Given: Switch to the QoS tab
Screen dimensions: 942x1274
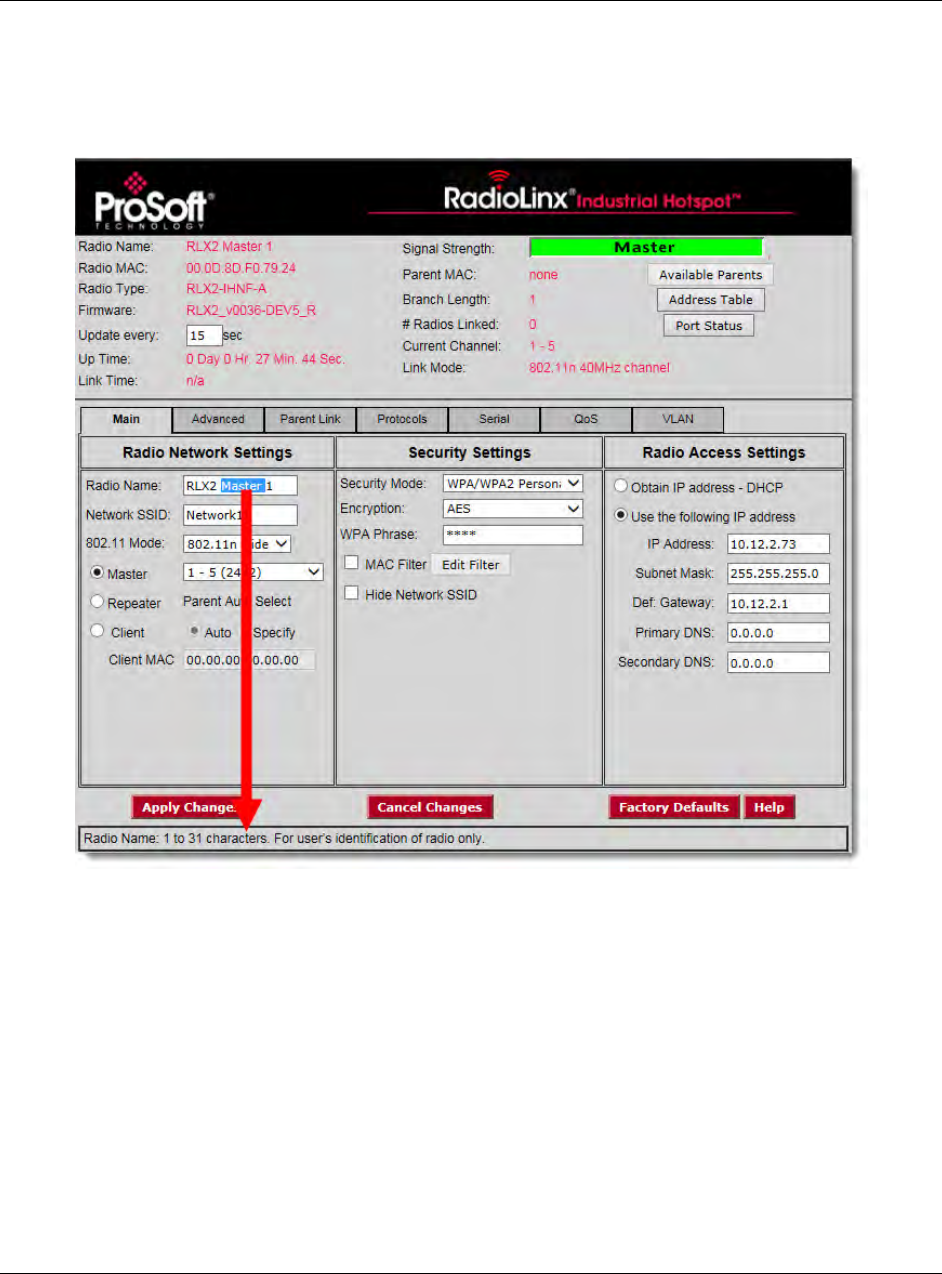Looking at the screenshot, I should pos(586,420).
